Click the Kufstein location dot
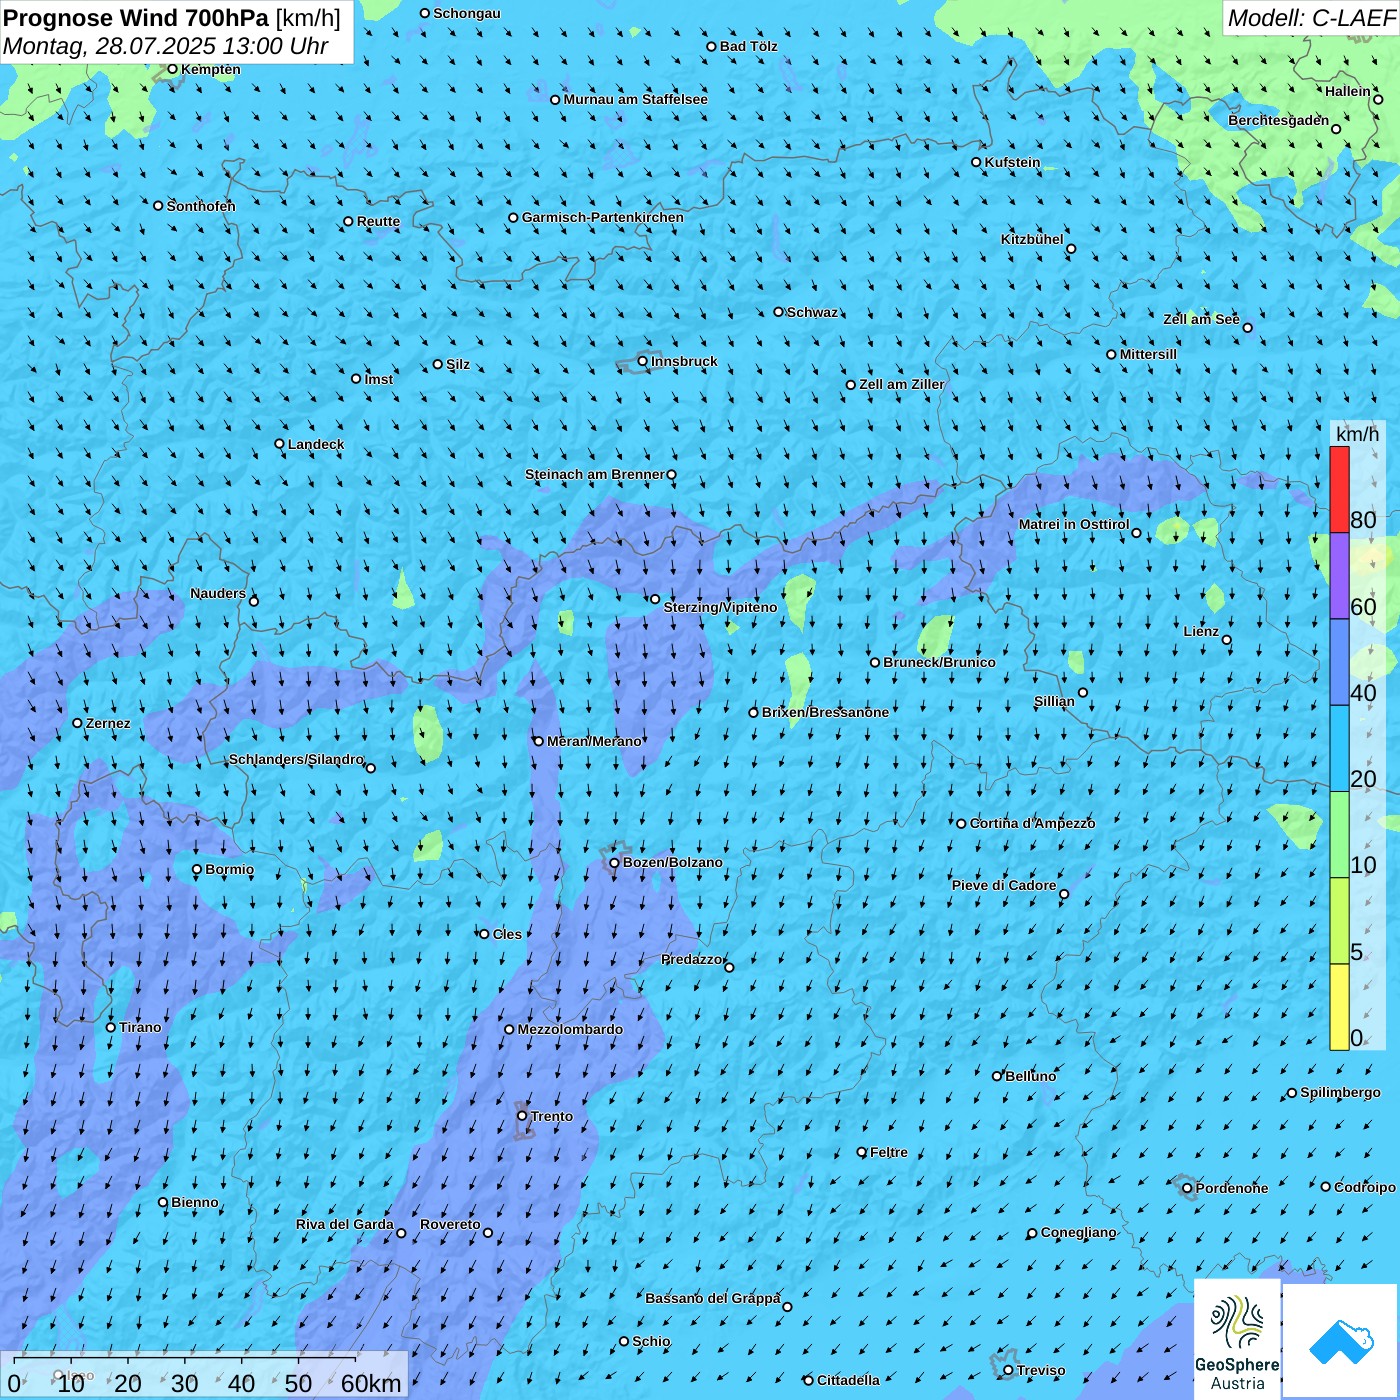This screenshot has width=1400, height=1400. click(977, 162)
